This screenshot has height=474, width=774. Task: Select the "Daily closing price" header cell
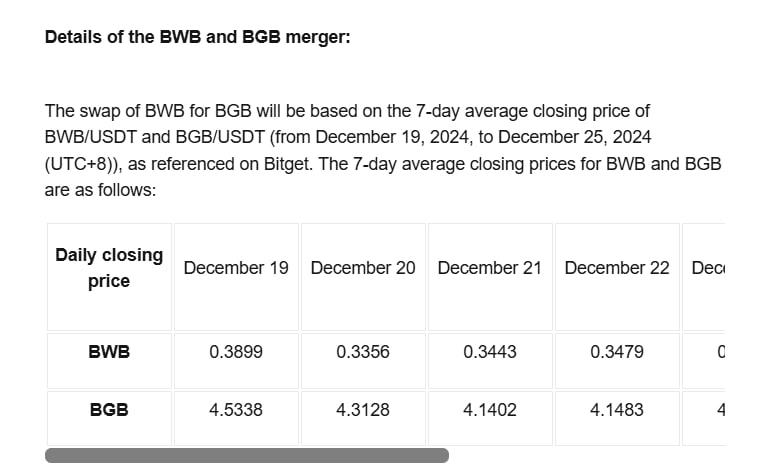(109, 268)
